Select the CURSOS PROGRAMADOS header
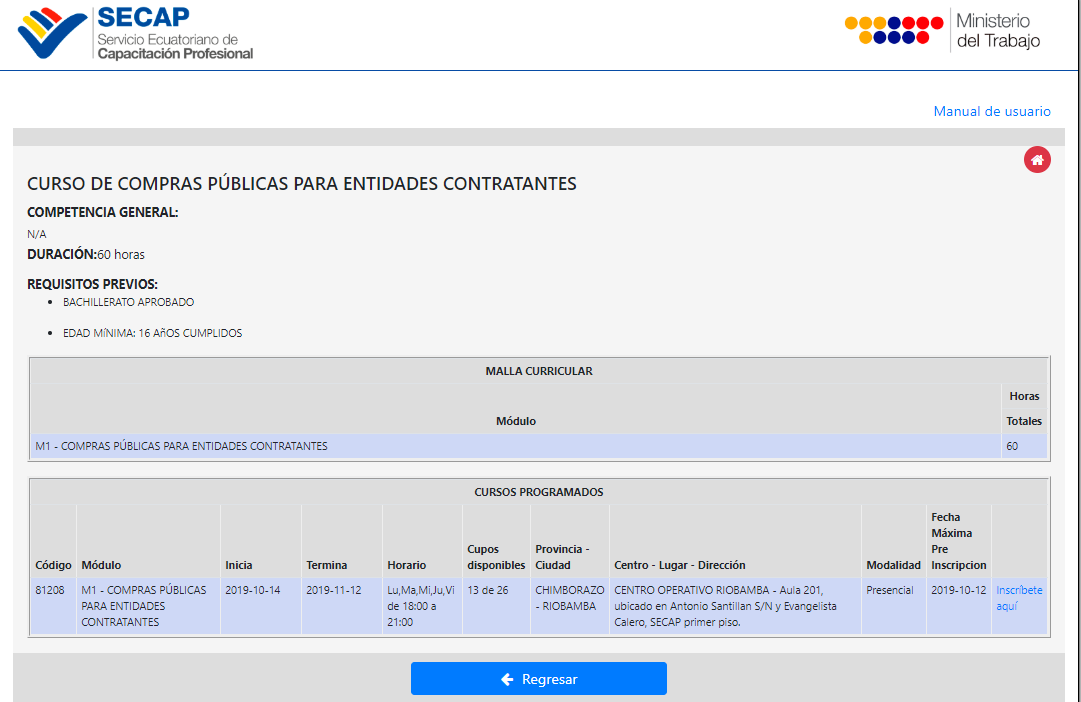The image size is (1081, 702). tap(541, 491)
